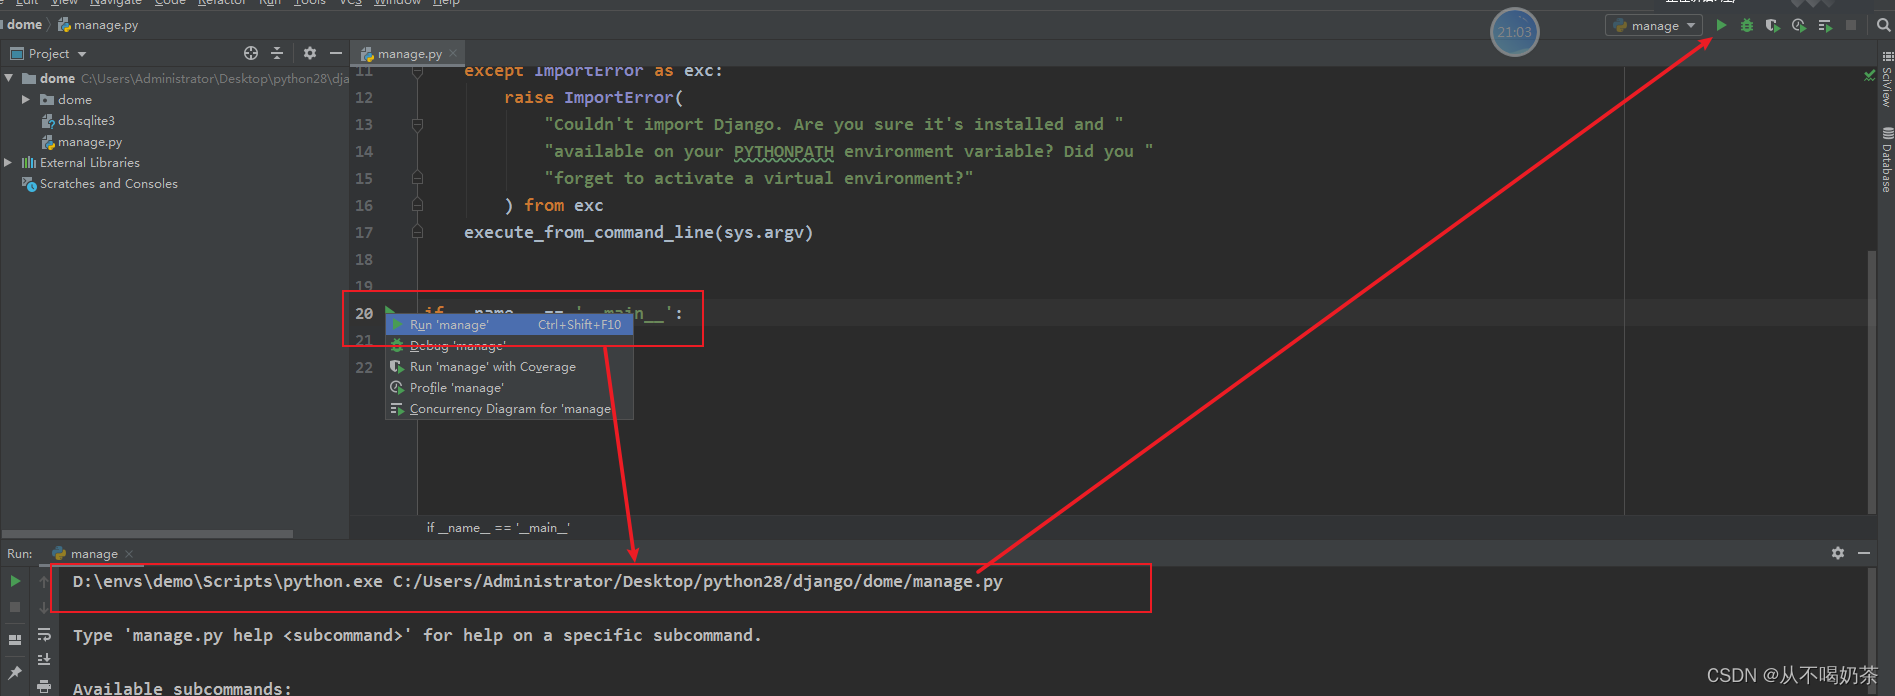
Task: Choose Run 'manage' with Coverage
Action: 509,366
